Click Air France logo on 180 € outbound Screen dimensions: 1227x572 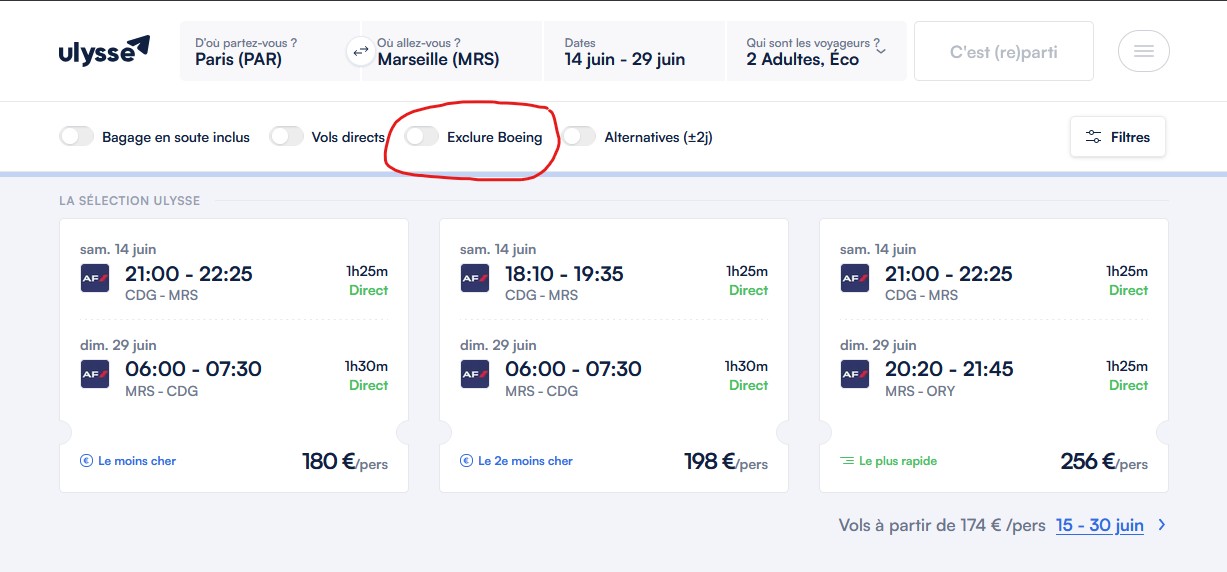tap(95, 278)
